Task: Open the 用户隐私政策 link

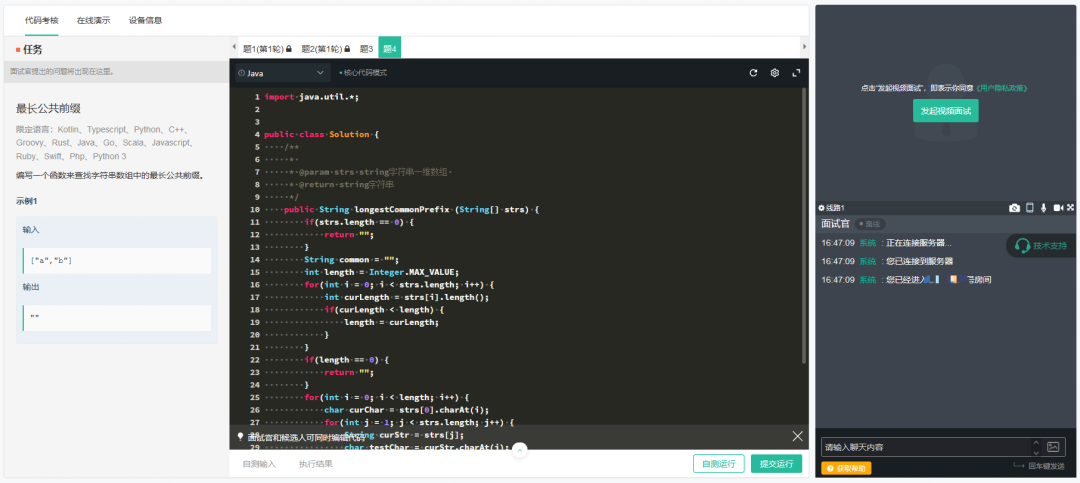Action: click(1002, 88)
